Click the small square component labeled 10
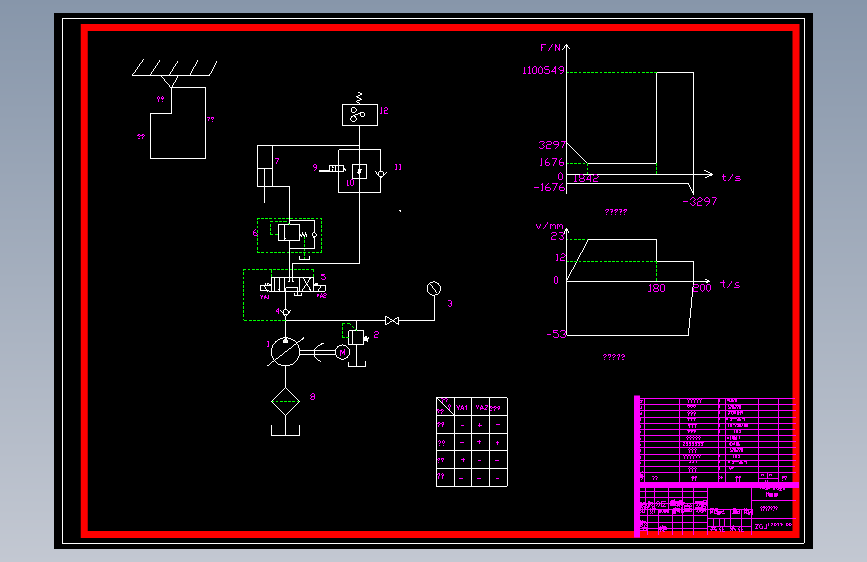Screen dimensions: 867x562 (x=359, y=171)
